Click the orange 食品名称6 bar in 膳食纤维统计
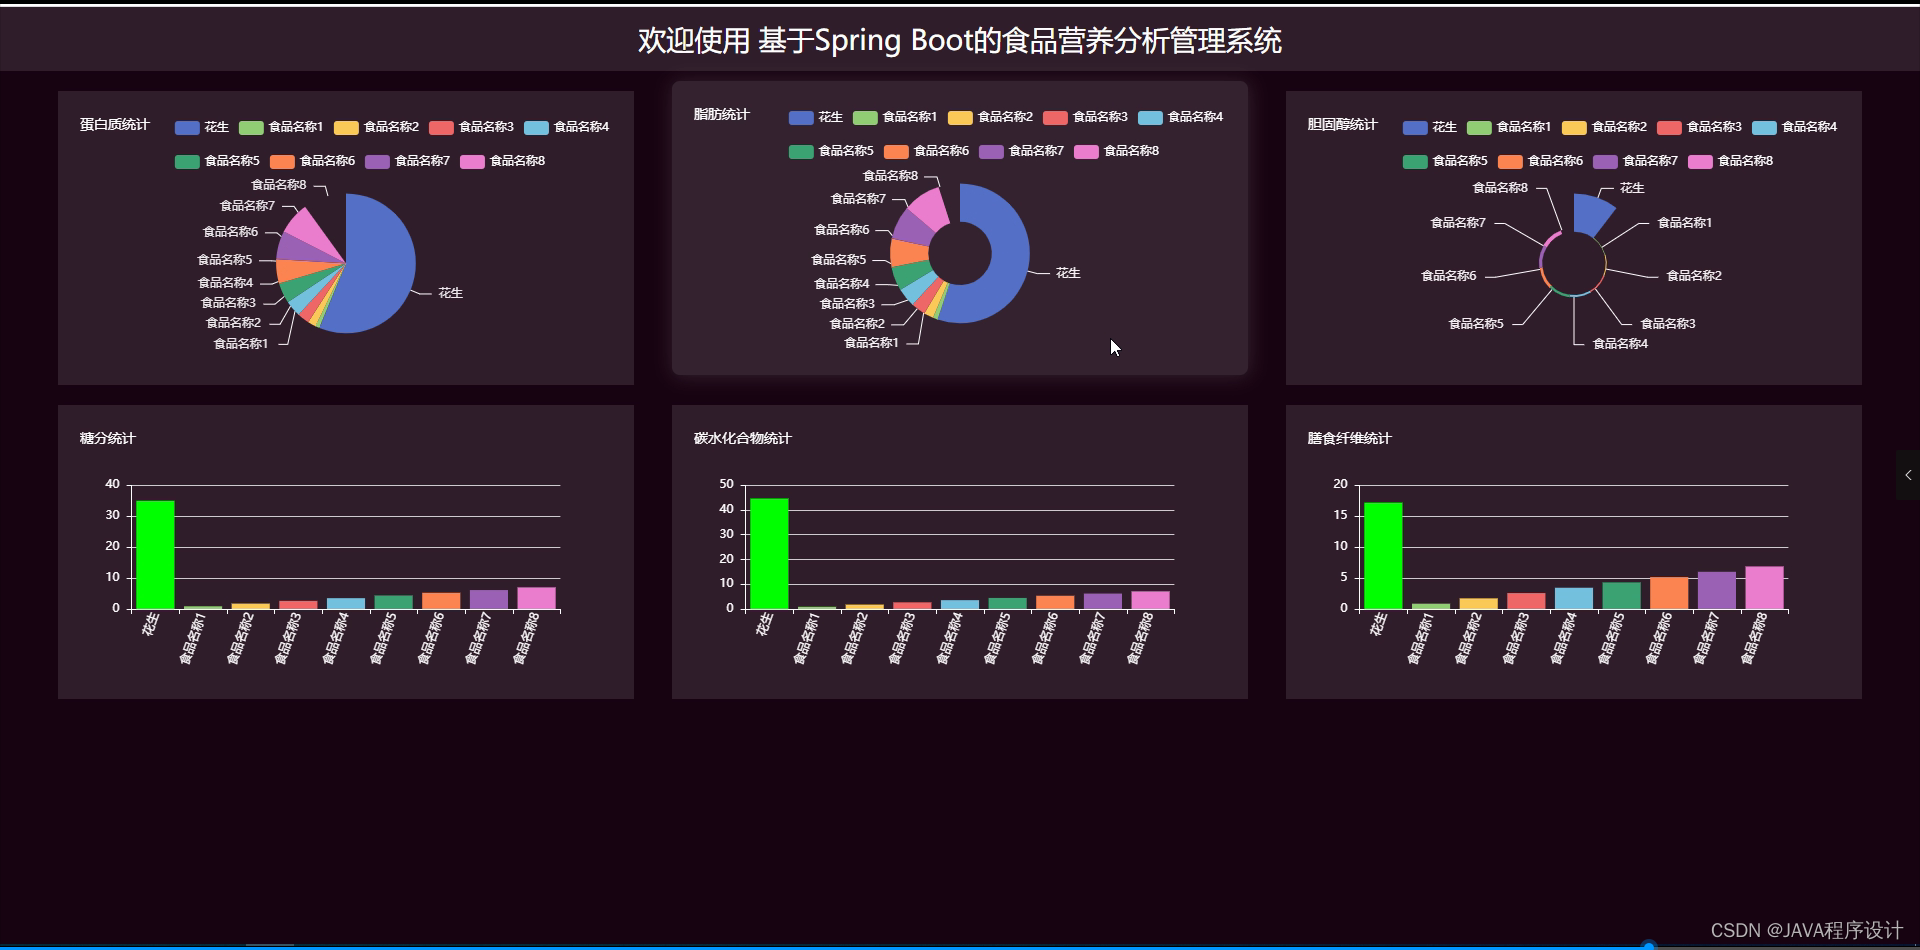The image size is (1920, 950). coord(1669,593)
